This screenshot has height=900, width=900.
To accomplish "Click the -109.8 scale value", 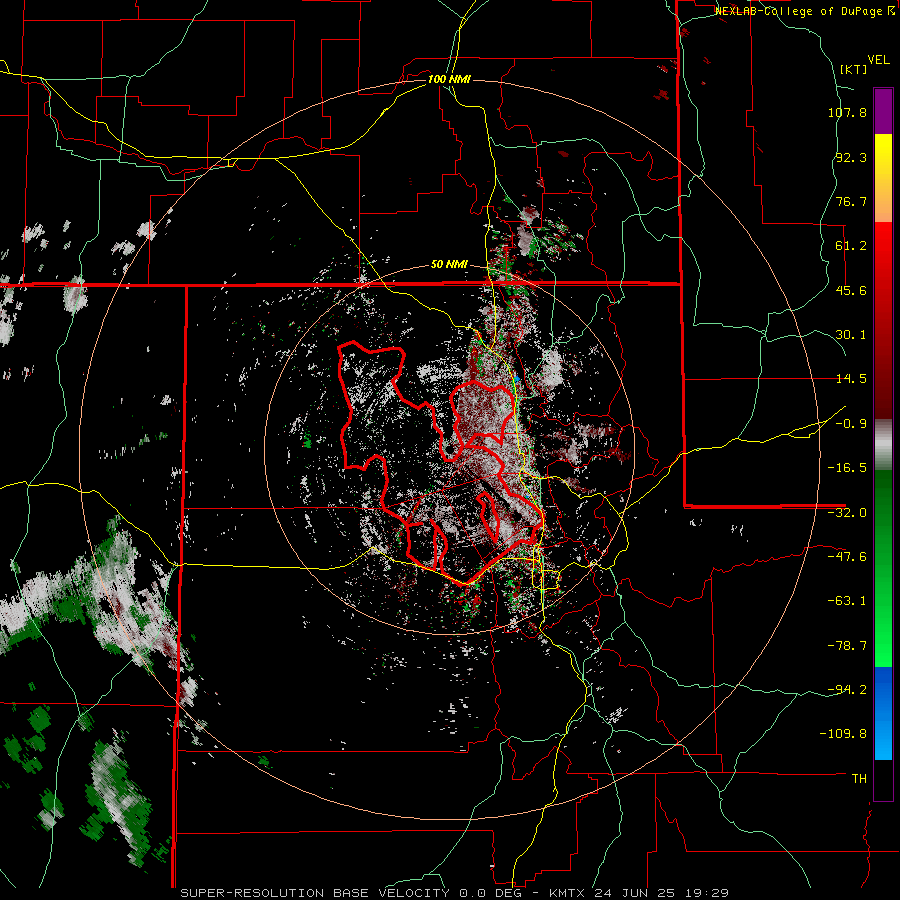I will pos(843,734).
